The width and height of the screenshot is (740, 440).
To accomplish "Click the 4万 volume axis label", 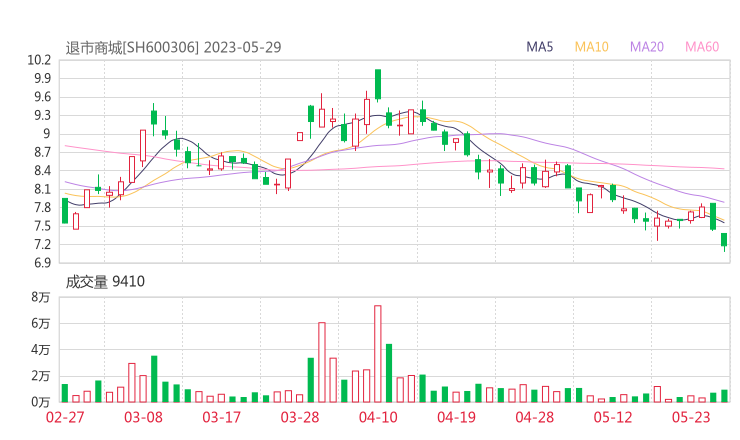I will point(41,350).
